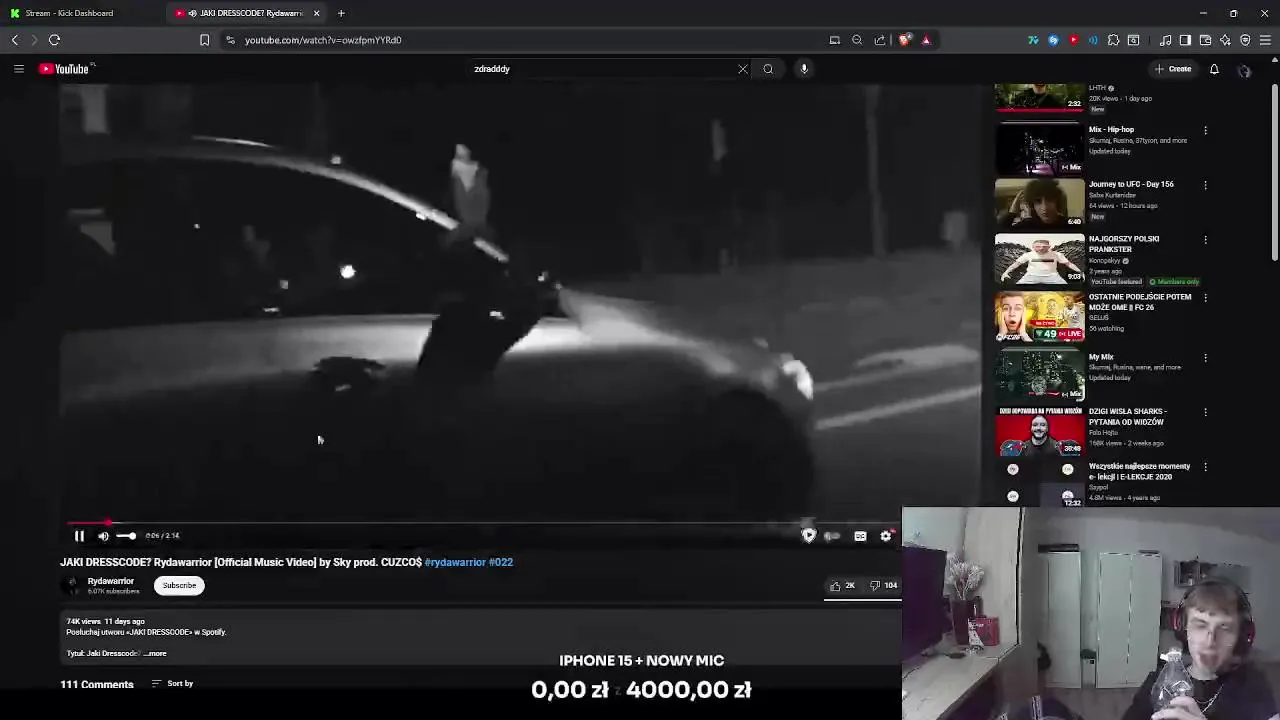Toggle subtitles/captions button in player
Screen dimensions: 1280x720
(860, 536)
